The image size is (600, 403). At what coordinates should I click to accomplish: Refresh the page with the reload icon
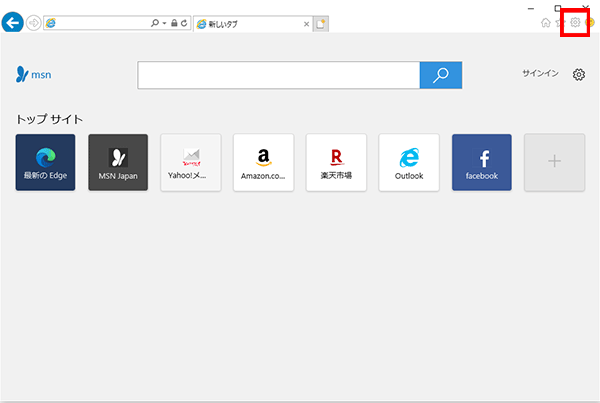tap(184, 23)
